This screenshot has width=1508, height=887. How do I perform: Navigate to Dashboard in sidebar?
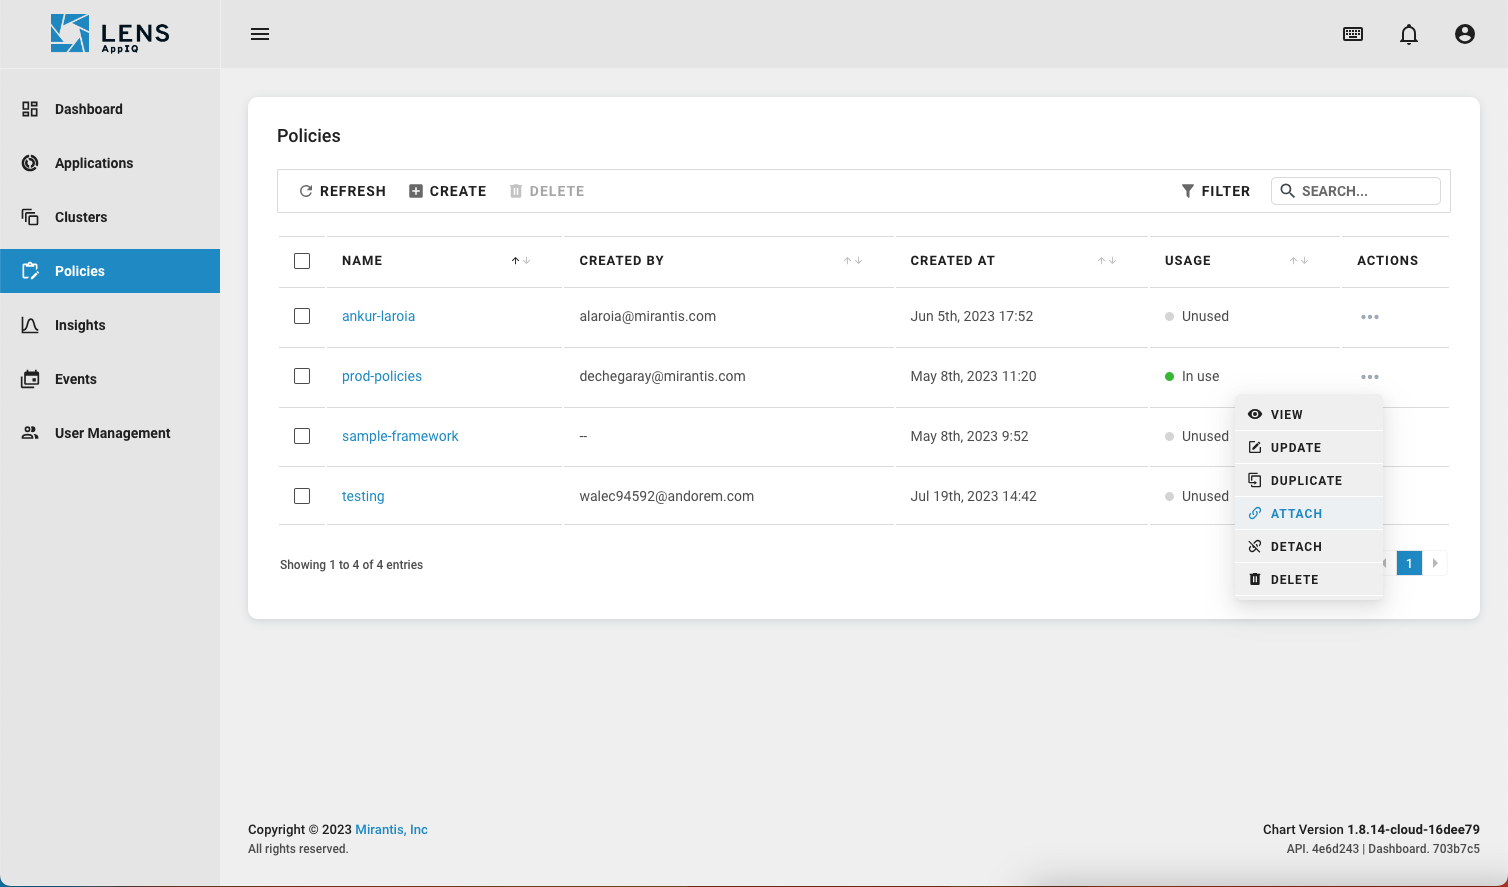click(110, 109)
